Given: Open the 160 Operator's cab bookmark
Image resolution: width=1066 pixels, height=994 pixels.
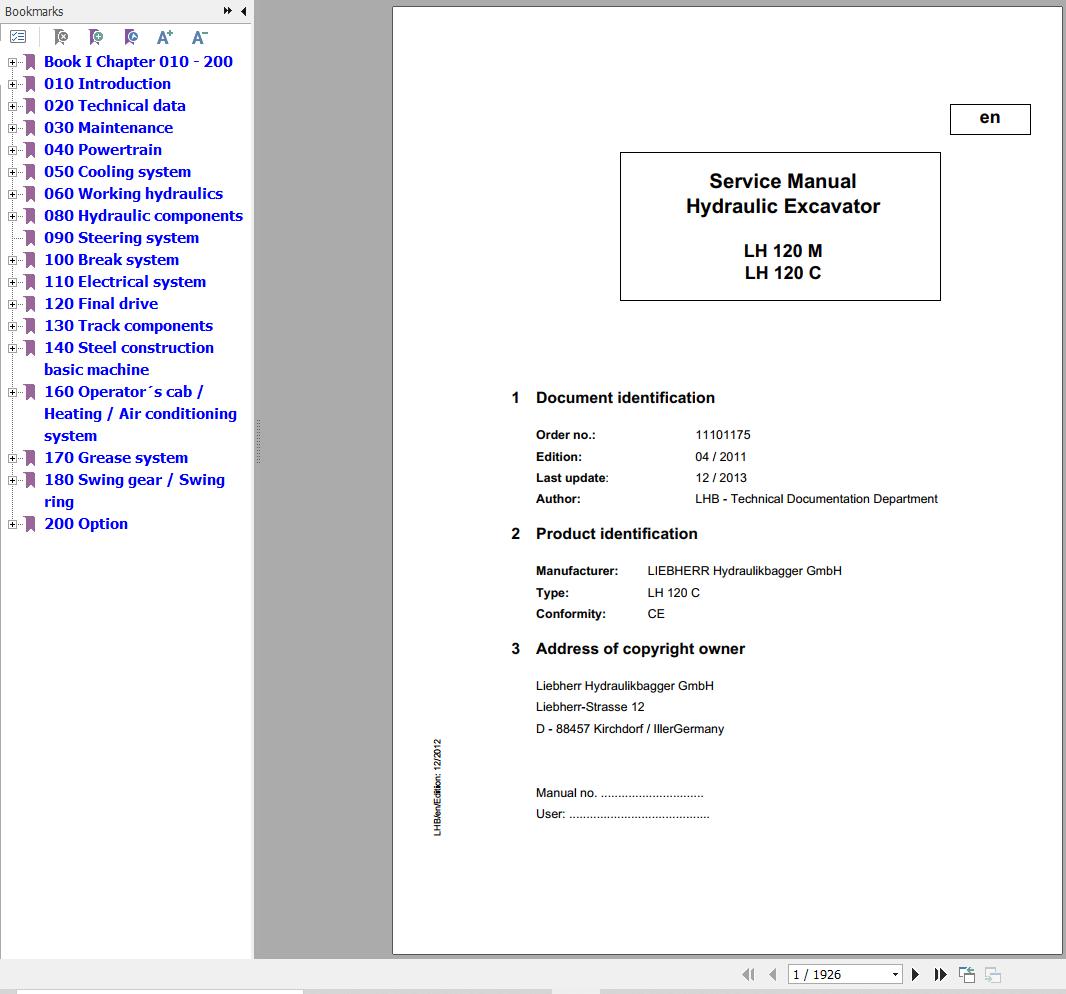Looking at the screenshot, I should (x=140, y=413).
